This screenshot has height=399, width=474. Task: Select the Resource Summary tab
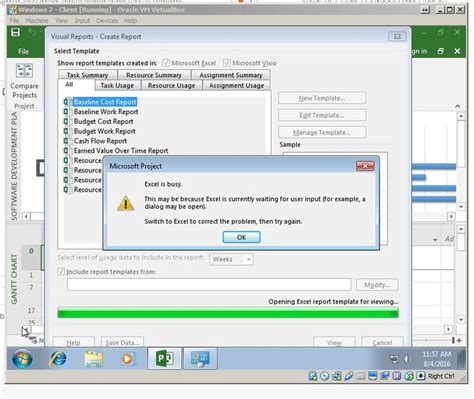(154, 75)
